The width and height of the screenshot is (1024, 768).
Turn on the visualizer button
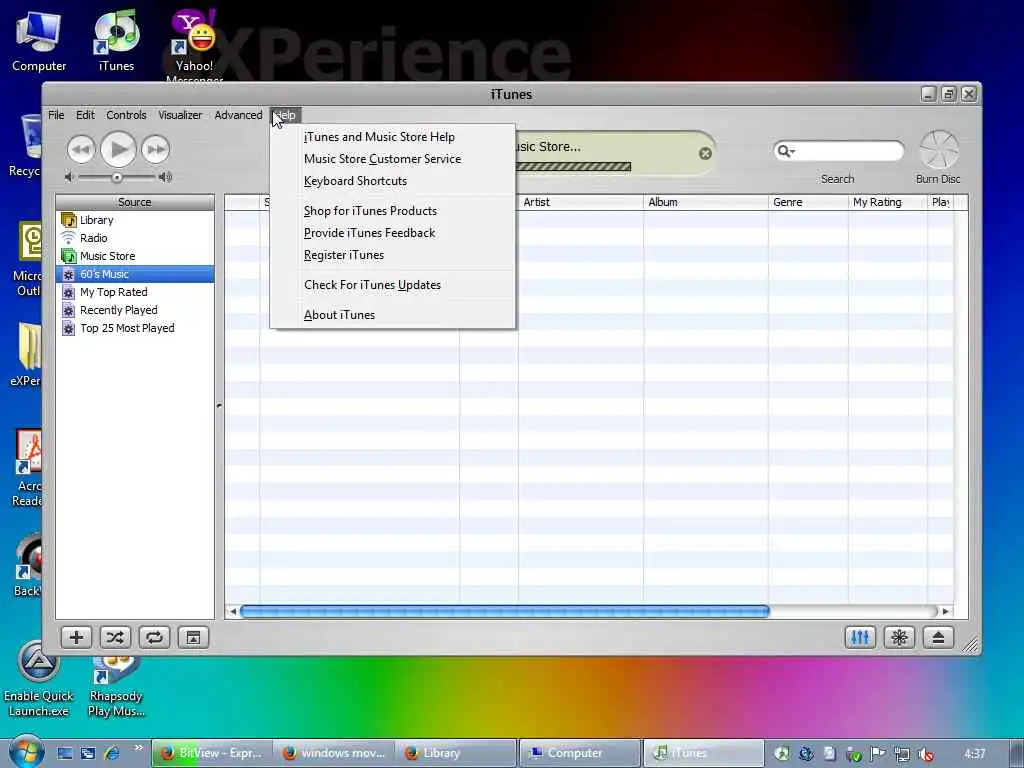click(899, 637)
